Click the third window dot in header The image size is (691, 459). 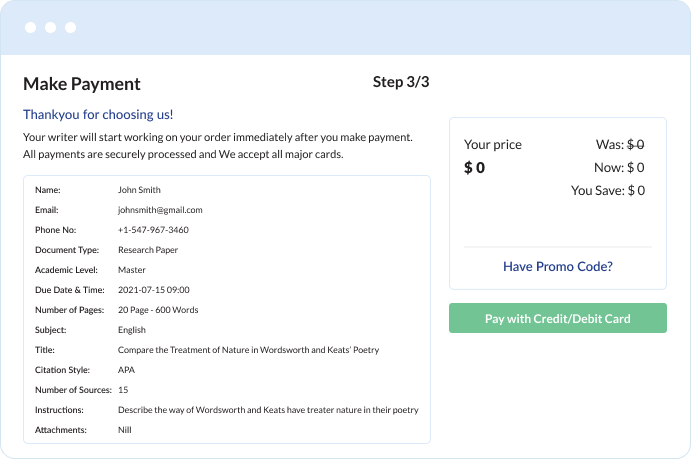pos(71,27)
